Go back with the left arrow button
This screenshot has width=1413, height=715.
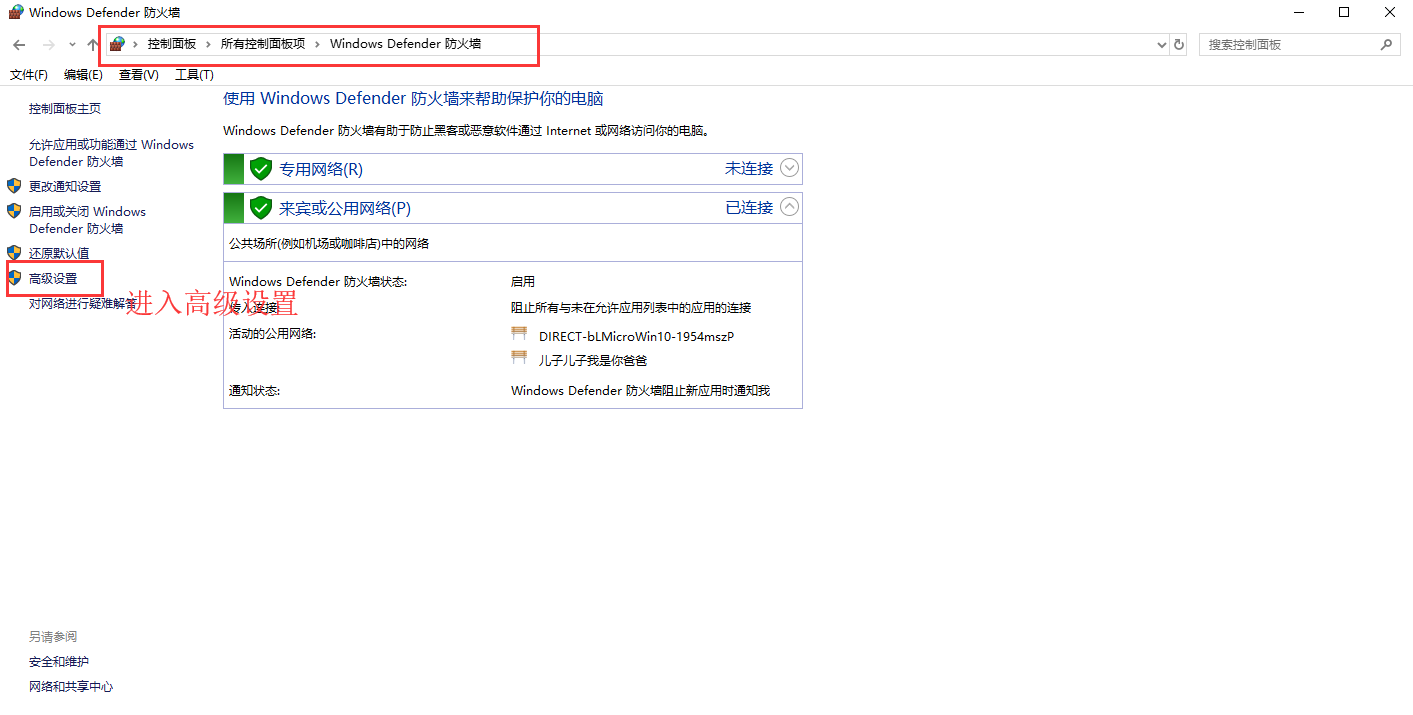pos(19,45)
